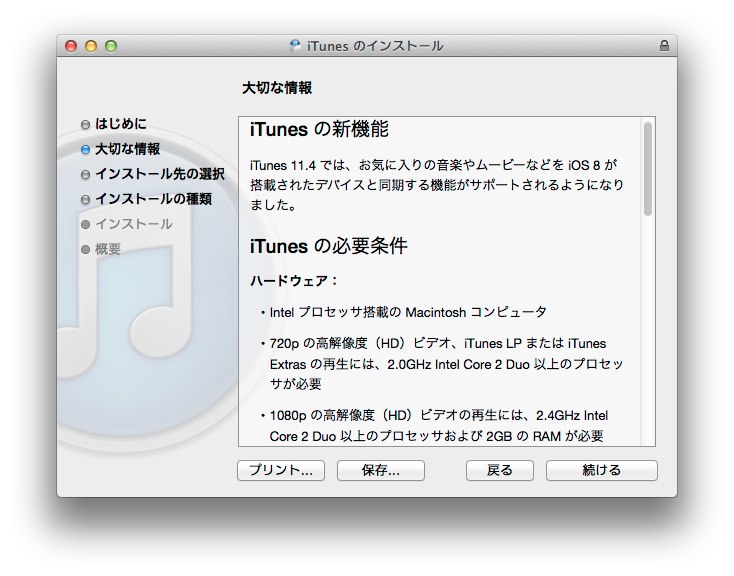This screenshot has height=576, width=734.
Task: Click the iTunes 11.4 では paragraph
Action: point(437,185)
